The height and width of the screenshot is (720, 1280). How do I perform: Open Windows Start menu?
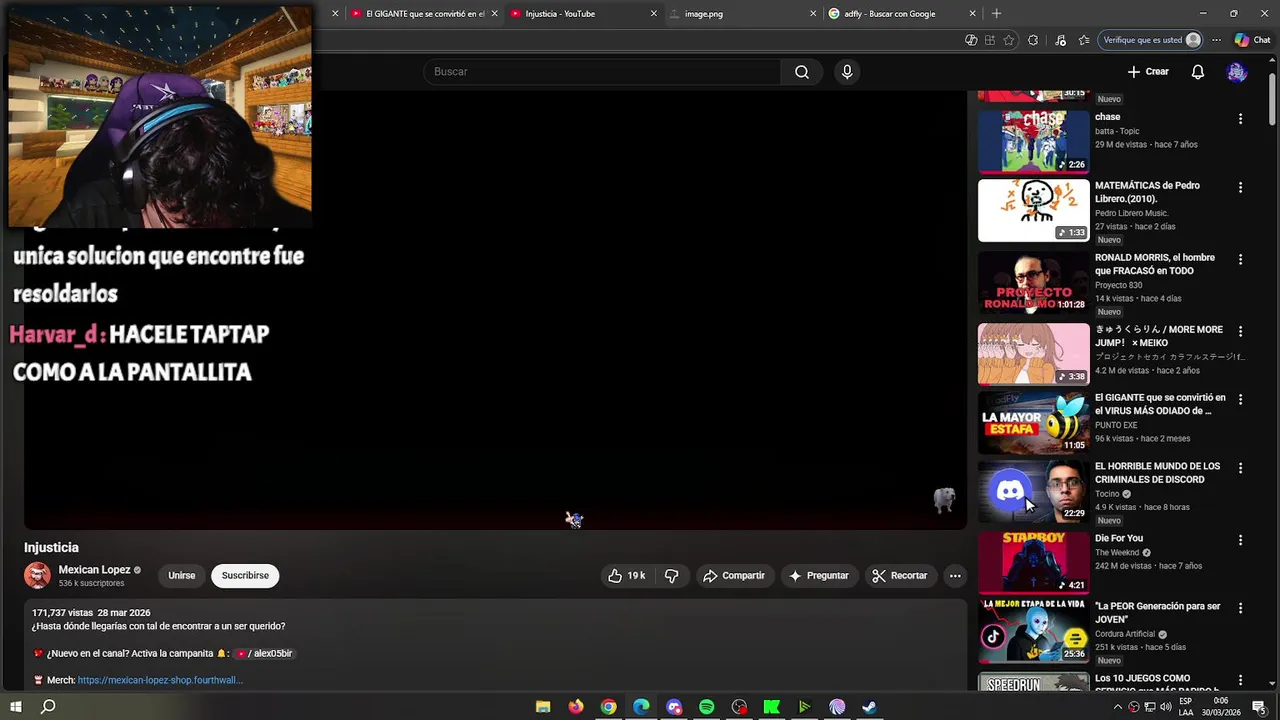[x=16, y=707]
